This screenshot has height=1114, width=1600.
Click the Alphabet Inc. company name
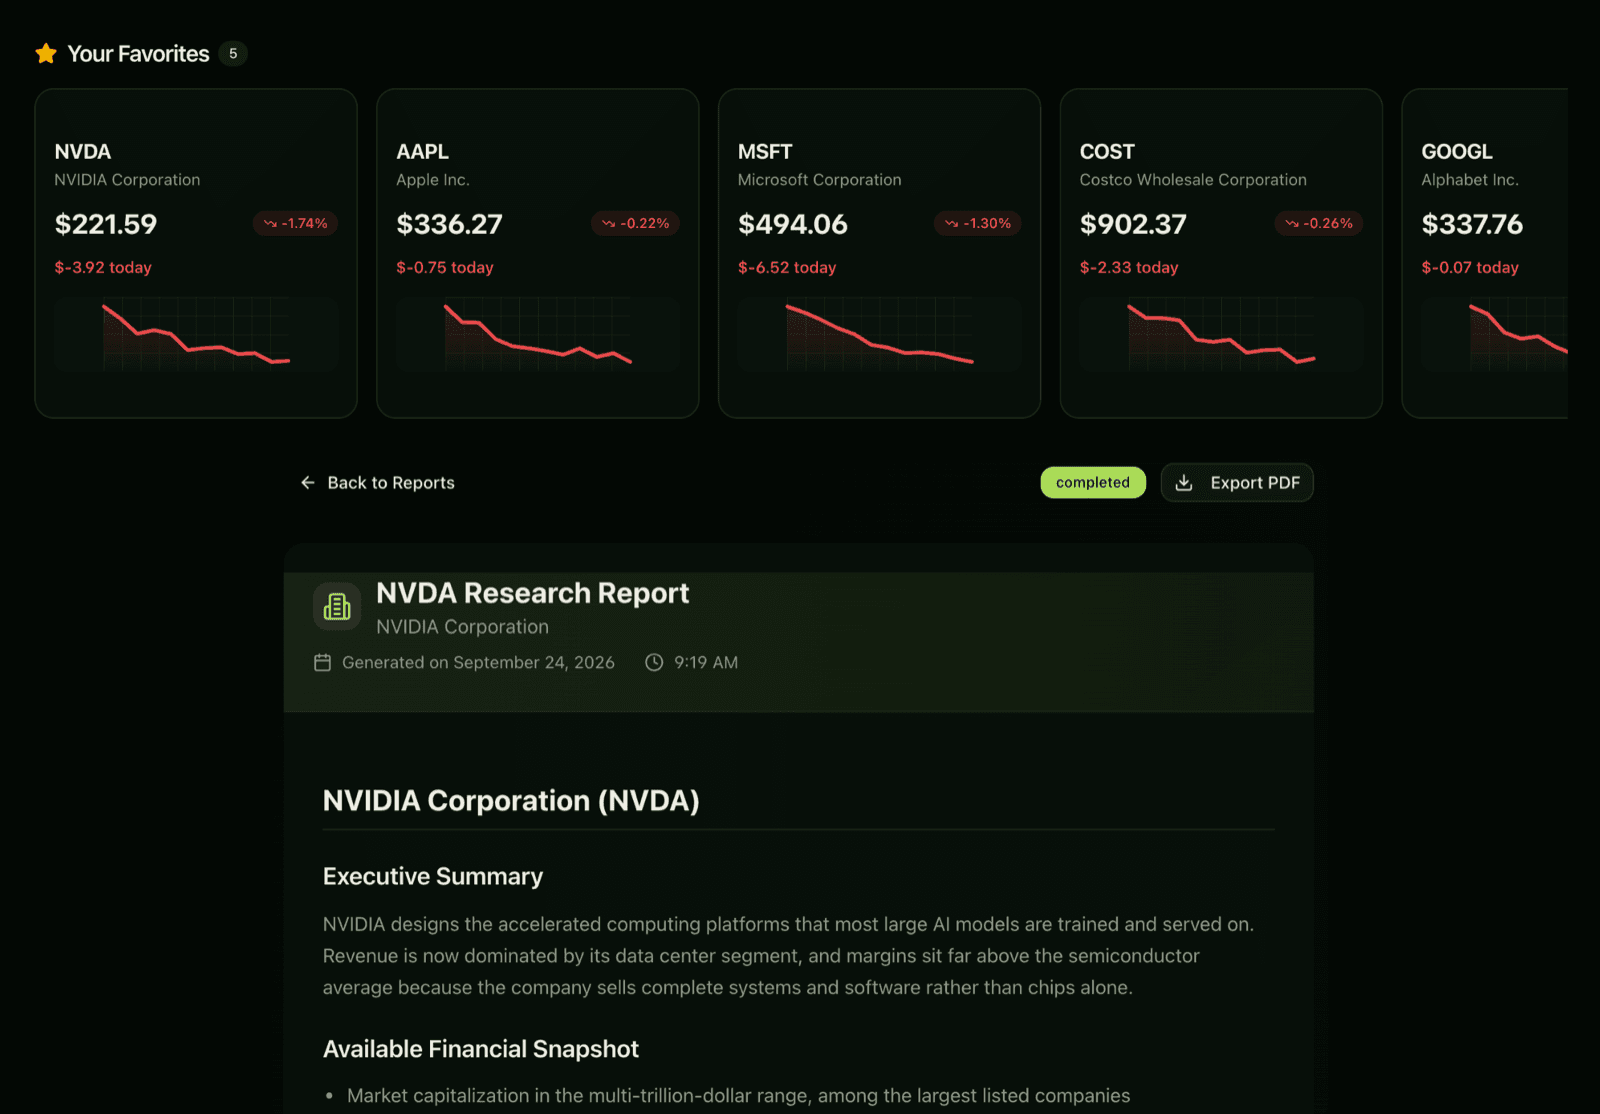point(1470,180)
